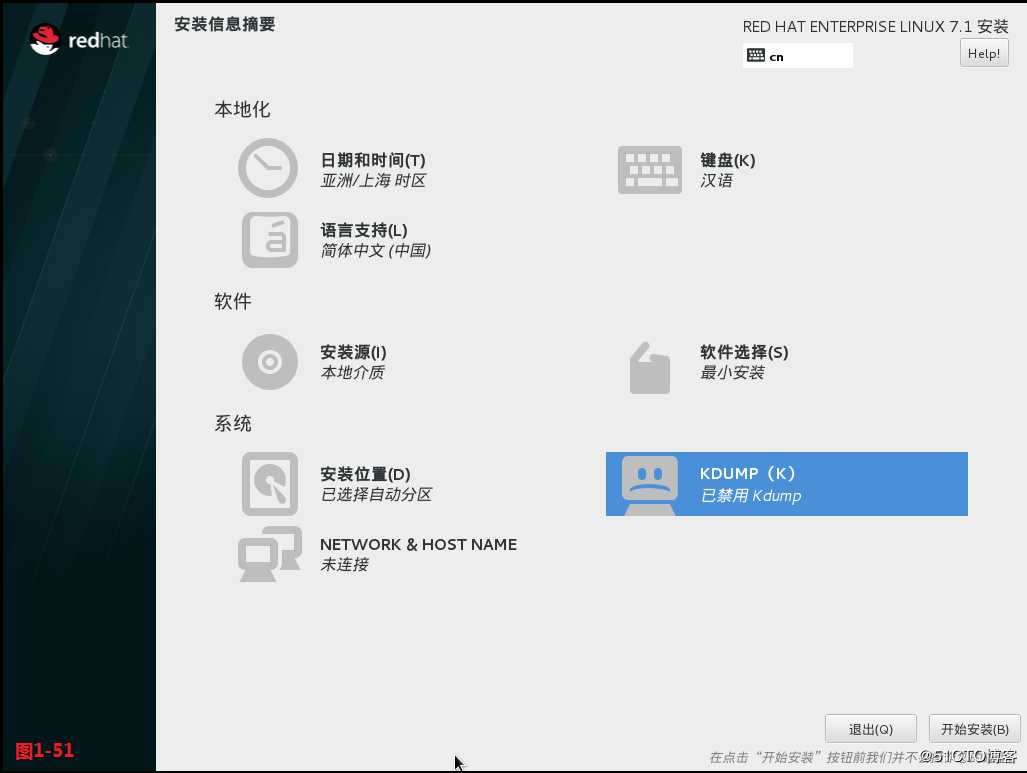The image size is (1027, 773).
Task: Click the Red Hat logo
Action: click(79, 40)
